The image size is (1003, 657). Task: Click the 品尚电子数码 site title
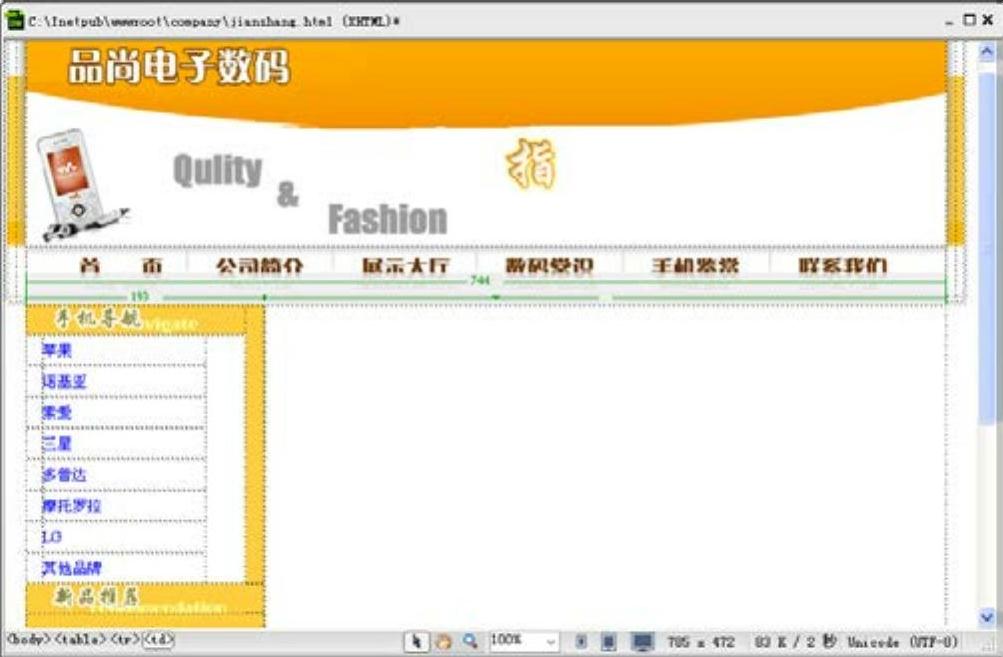[179, 67]
